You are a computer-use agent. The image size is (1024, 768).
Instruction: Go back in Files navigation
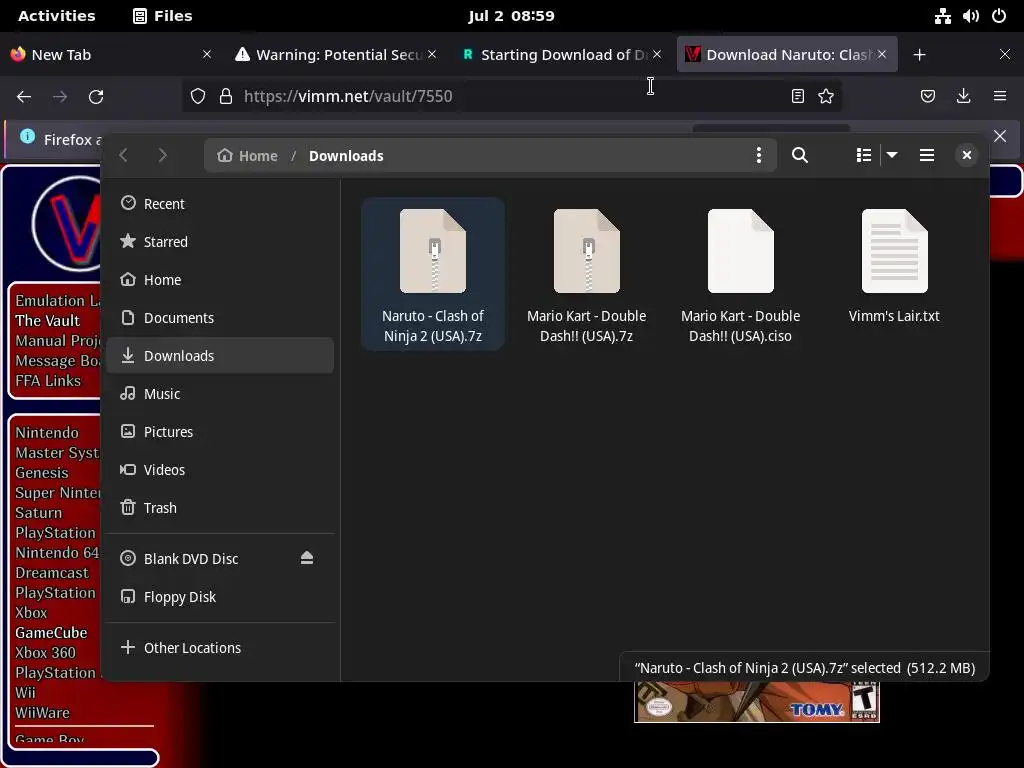click(123, 155)
